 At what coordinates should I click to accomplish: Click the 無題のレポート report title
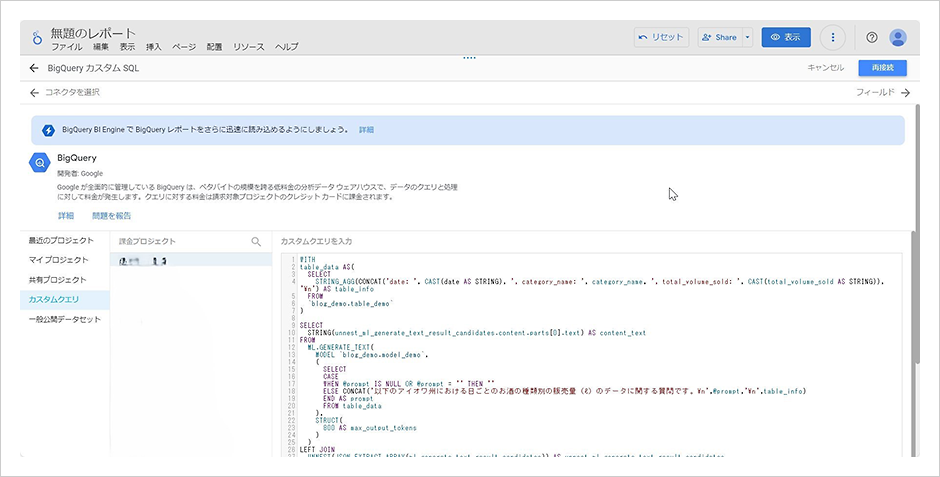[x=93, y=33]
